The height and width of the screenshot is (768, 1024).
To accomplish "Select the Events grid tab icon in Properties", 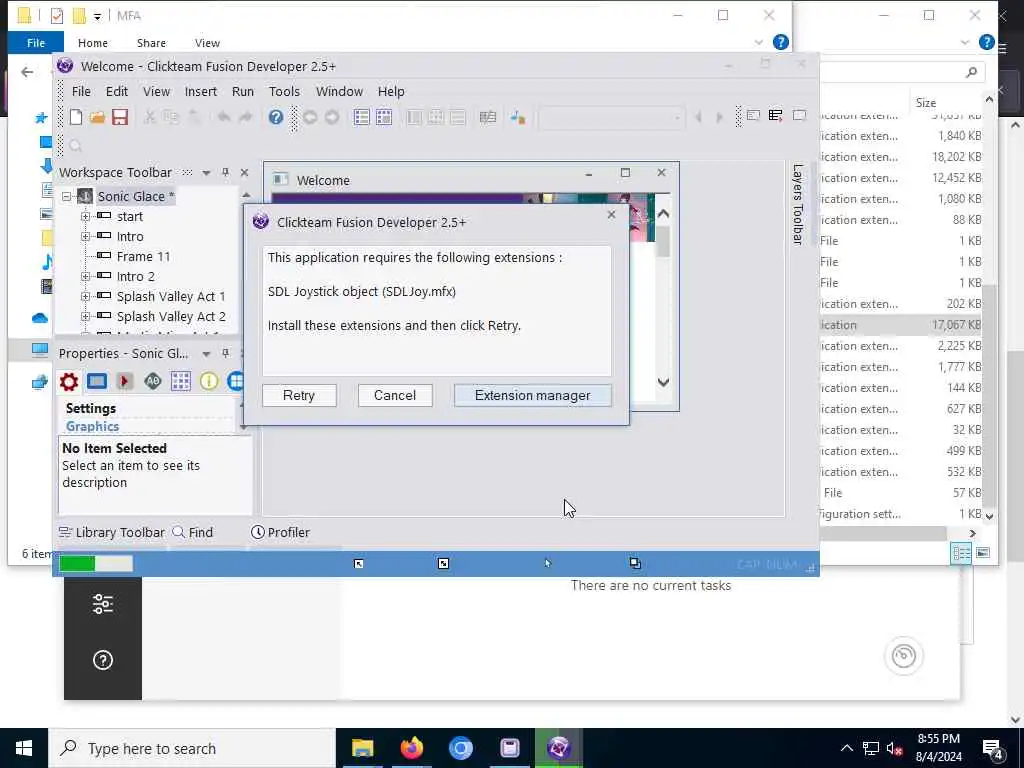I will (x=181, y=381).
